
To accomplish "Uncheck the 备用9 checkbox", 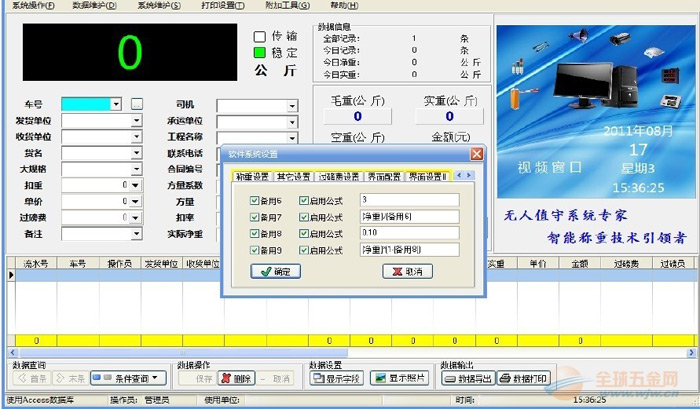I will point(253,249).
